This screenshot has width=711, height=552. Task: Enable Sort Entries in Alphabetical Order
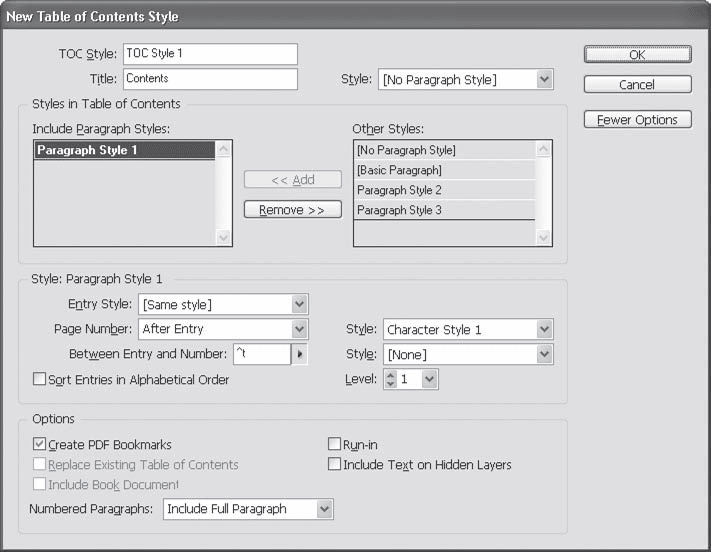(x=40, y=380)
